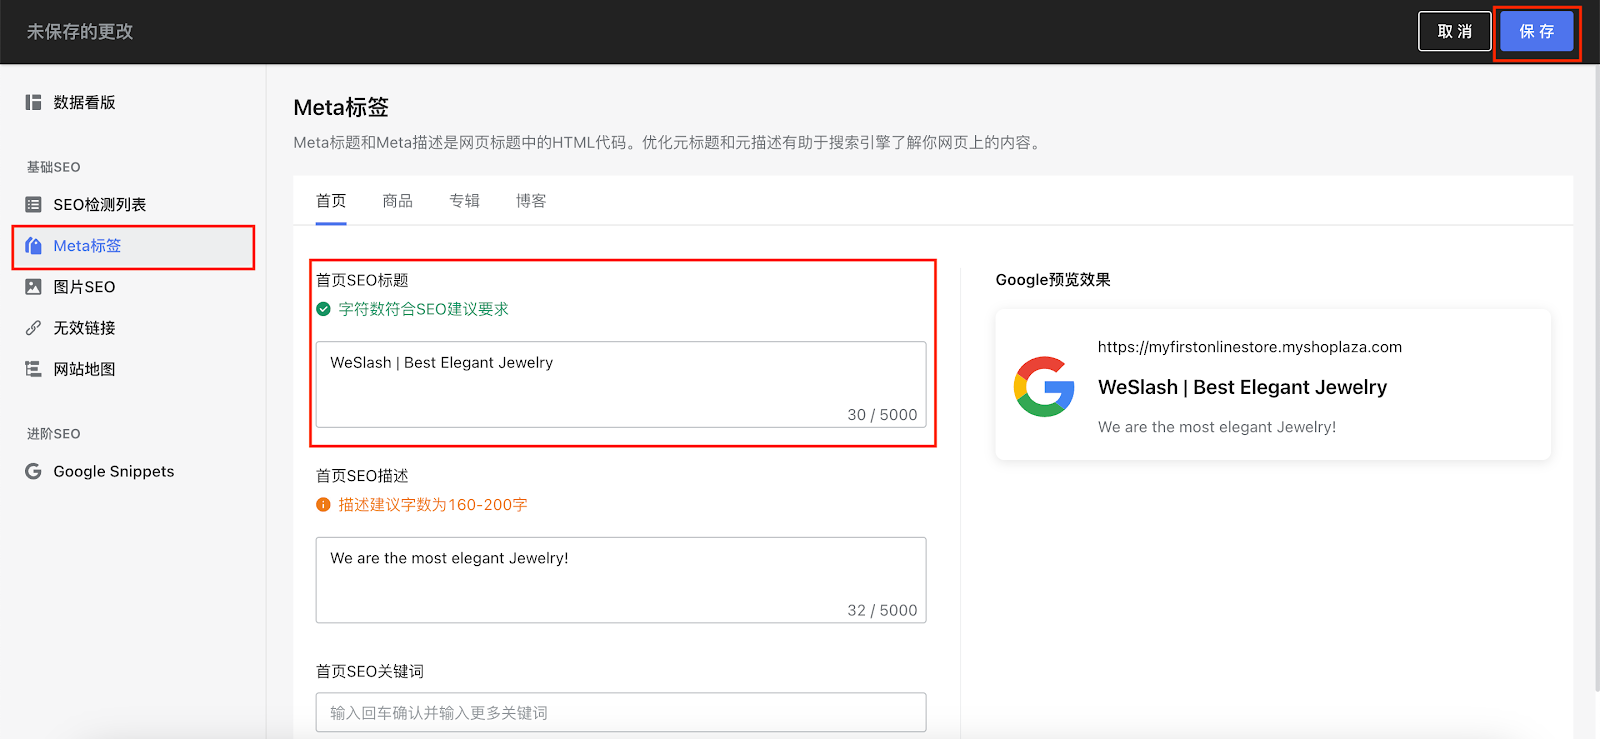Image resolution: width=1600 pixels, height=739 pixels.
Task: Click the 字符数符合SEO建议要求 status message
Action: pyautogui.click(x=423, y=309)
